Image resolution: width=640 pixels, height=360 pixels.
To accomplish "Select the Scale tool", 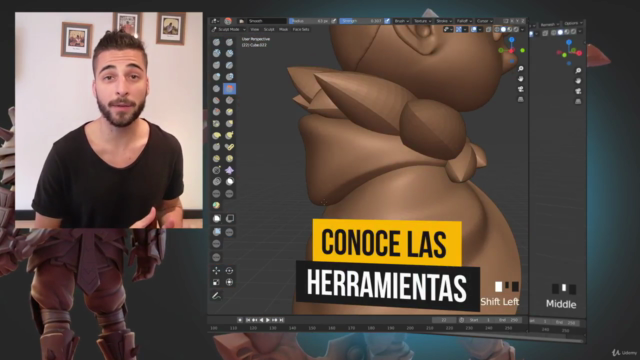I will click(216, 282).
